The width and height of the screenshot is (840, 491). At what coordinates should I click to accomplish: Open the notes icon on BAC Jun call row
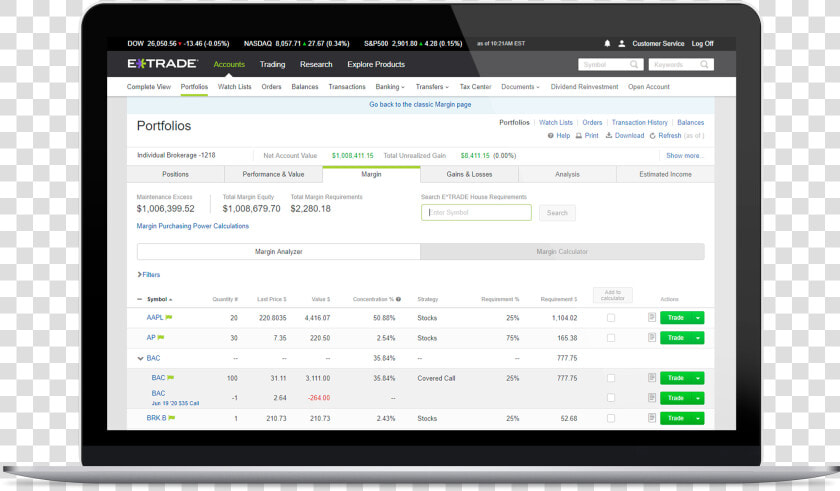[x=651, y=398]
